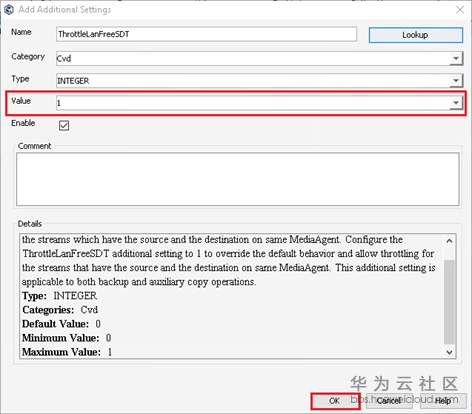Select the Type field showing INTEGER
The width and height of the screenshot is (472, 414).
pyautogui.click(x=253, y=81)
